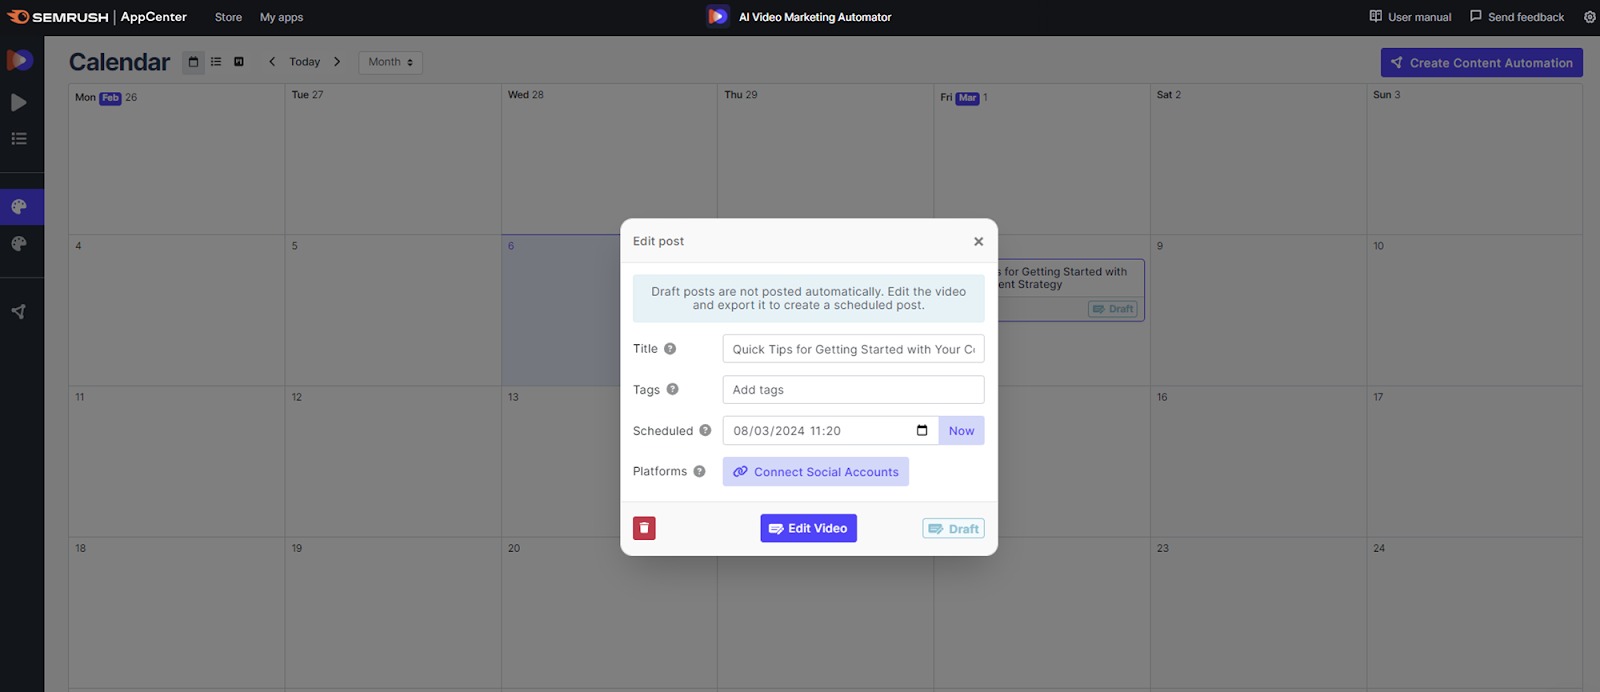This screenshot has height=692, width=1600.
Task: Click the paper plane icon in left sidebar
Action: click(19, 312)
